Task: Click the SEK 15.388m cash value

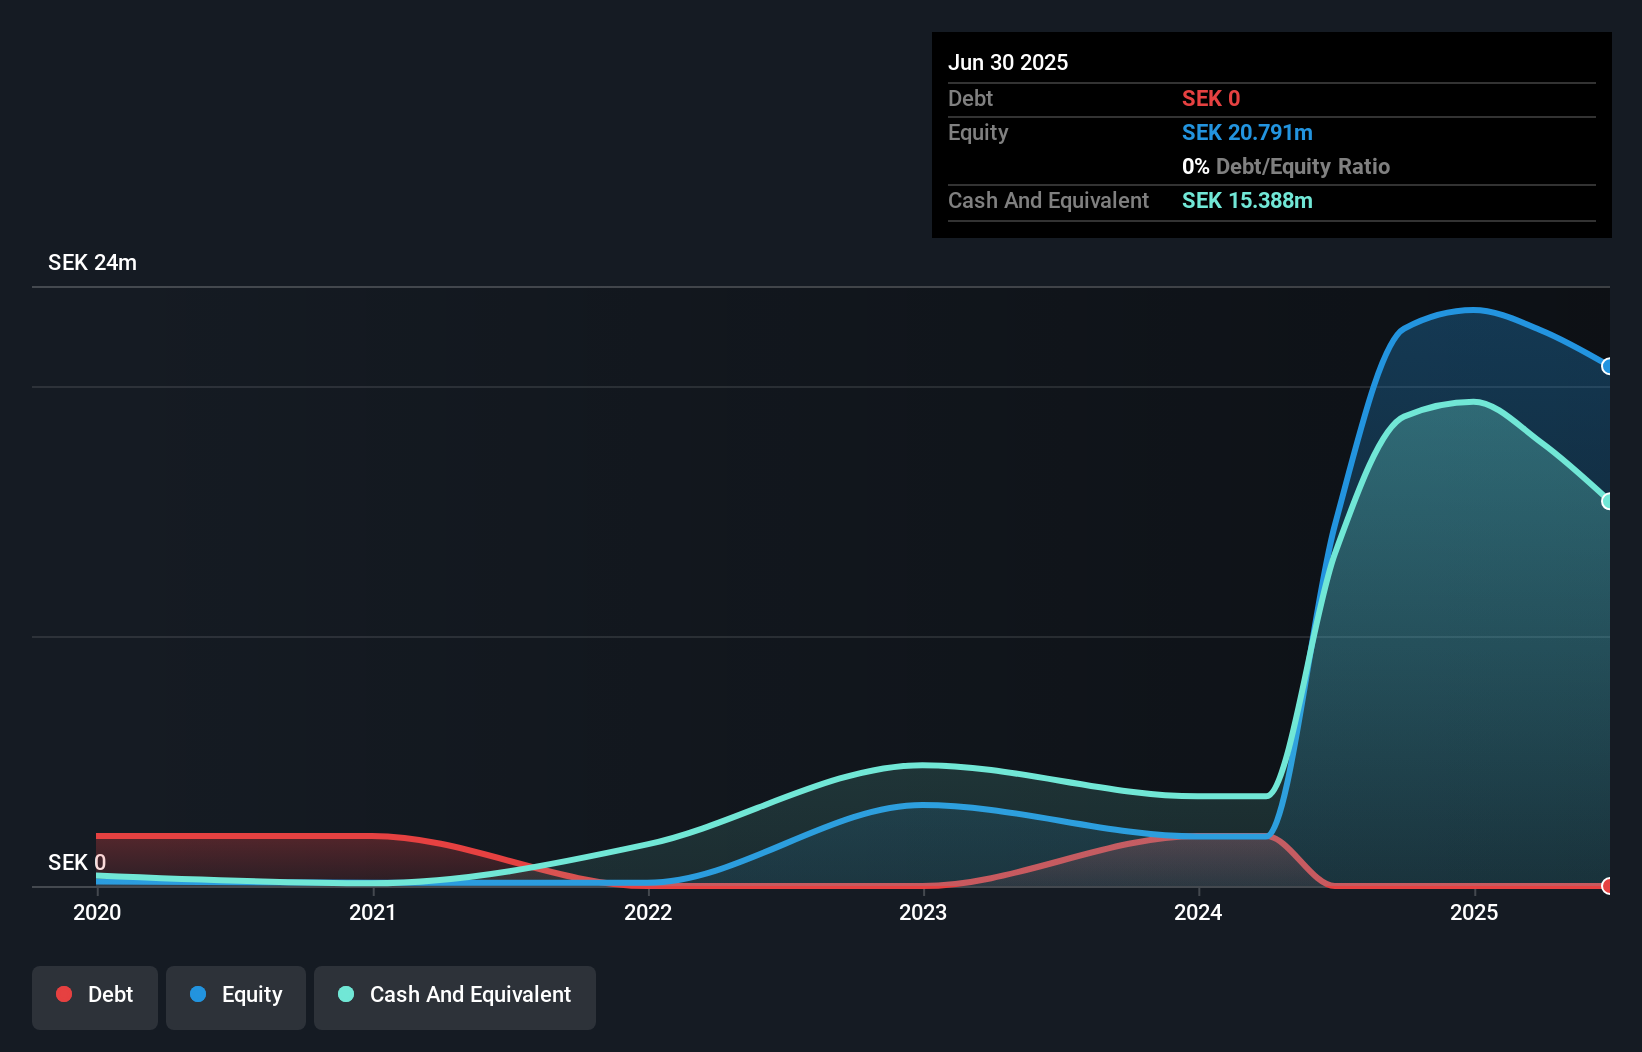Action: tap(1247, 201)
